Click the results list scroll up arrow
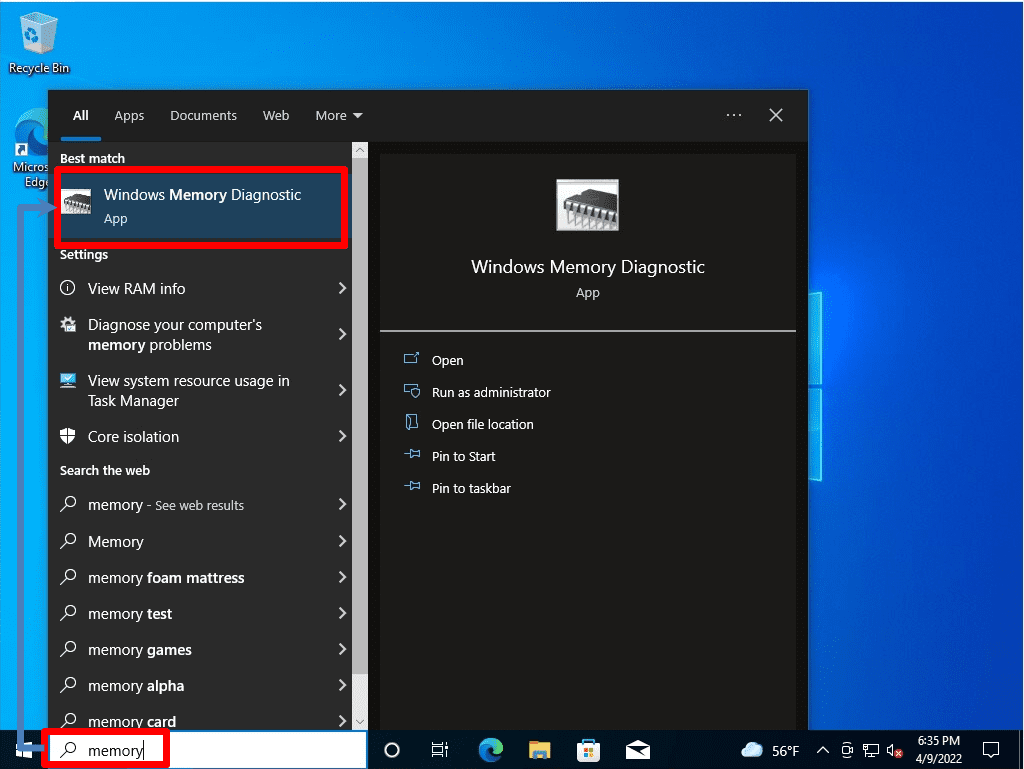The image size is (1024, 769). (360, 150)
